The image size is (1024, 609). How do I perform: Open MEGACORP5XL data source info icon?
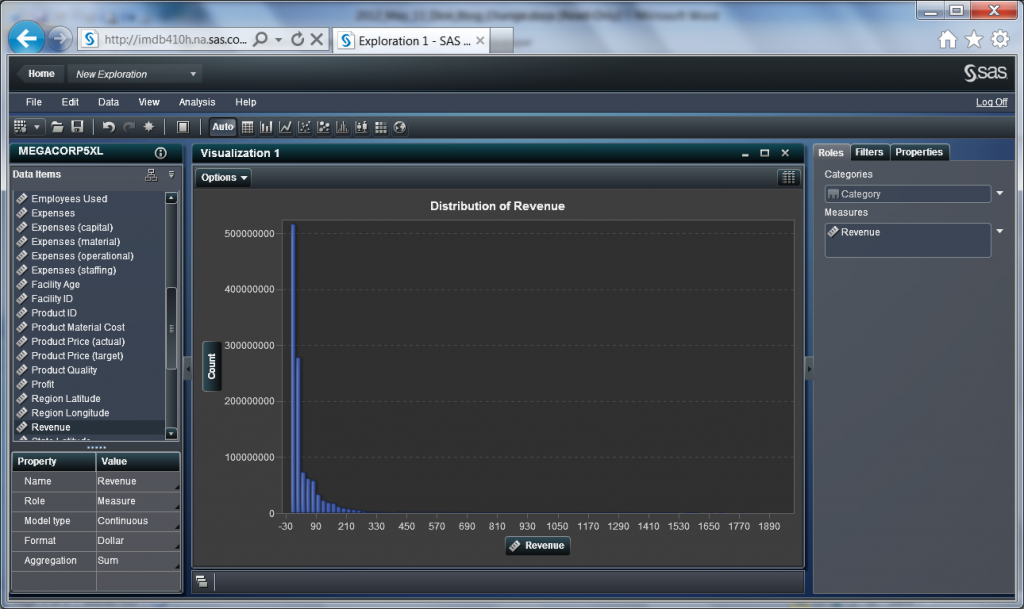click(x=161, y=153)
